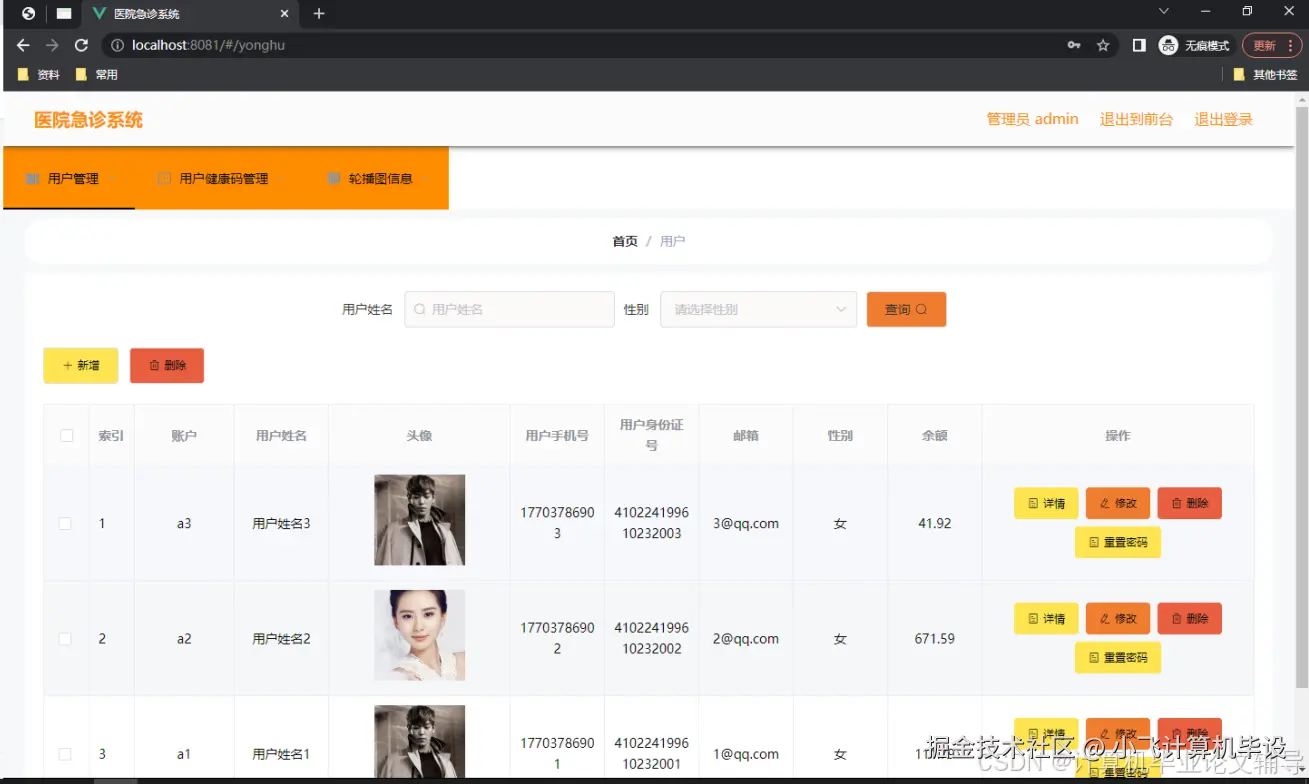Select the 用户管理 menu tab
Screen dimensions: 1309x784
pyautogui.click(x=69, y=178)
